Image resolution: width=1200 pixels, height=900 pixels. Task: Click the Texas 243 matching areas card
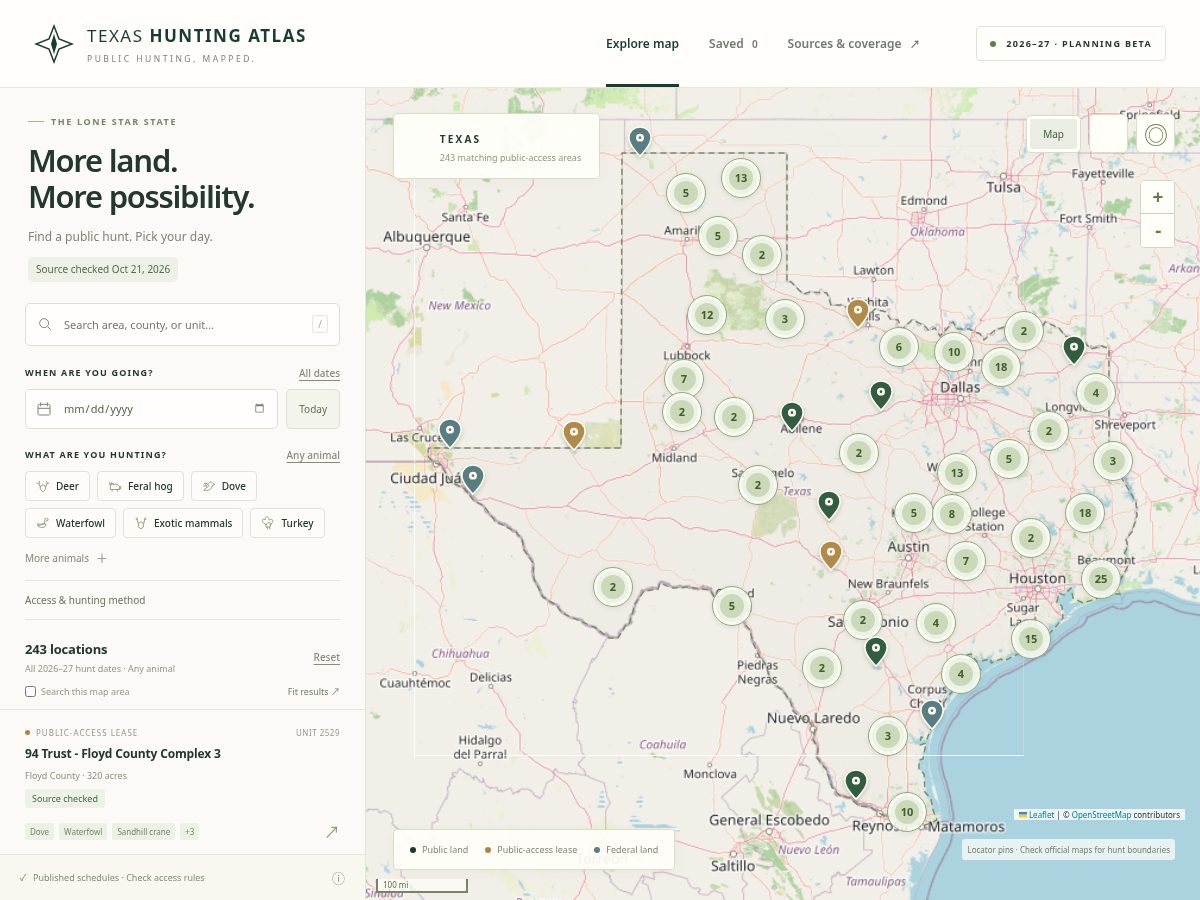tap(496, 146)
